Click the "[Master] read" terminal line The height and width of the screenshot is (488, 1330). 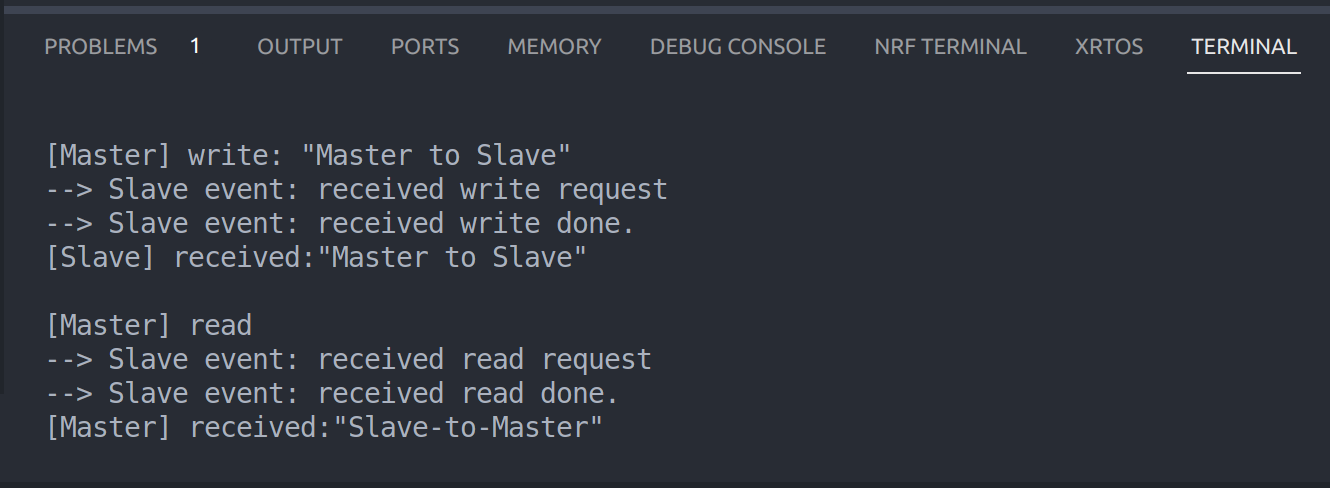tap(149, 326)
